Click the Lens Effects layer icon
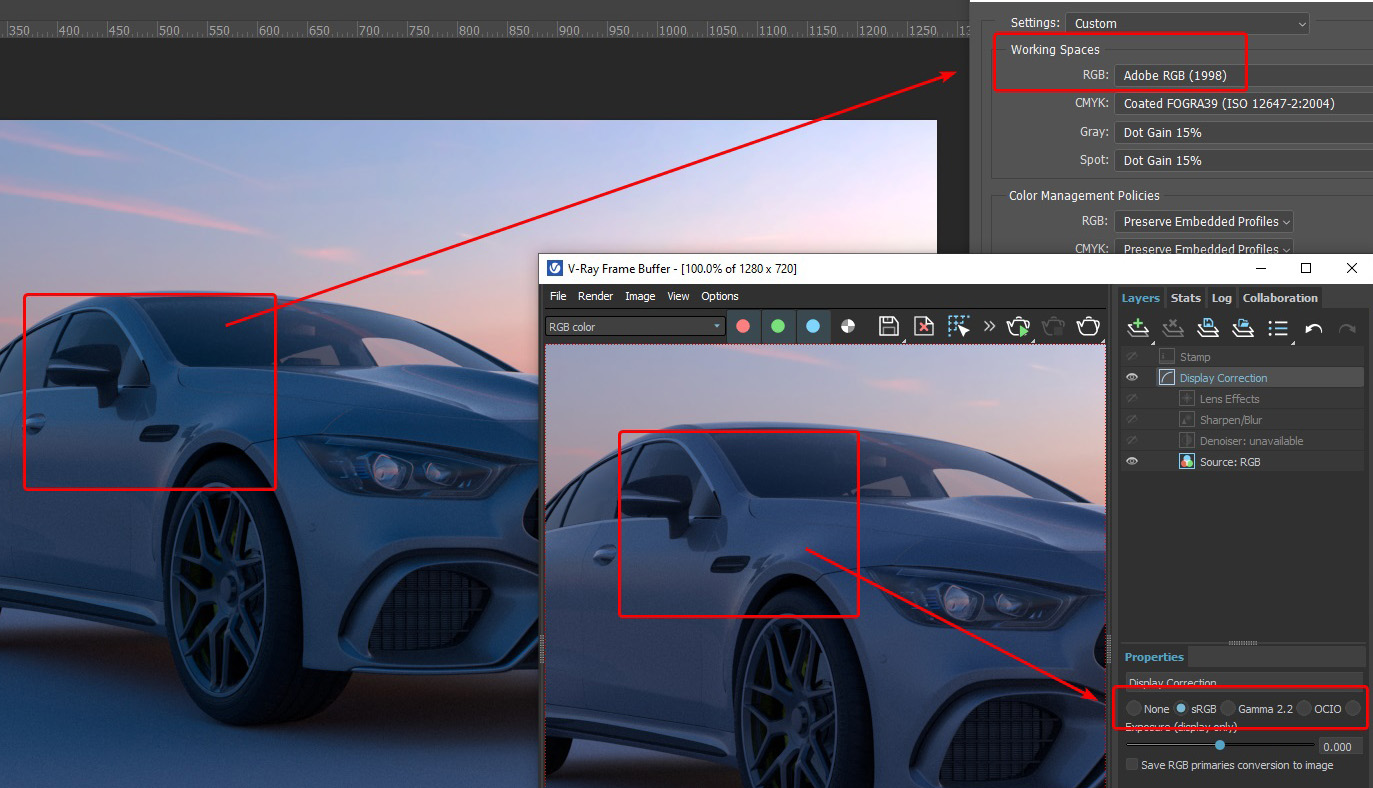This screenshot has width=1373, height=788. [x=1187, y=398]
